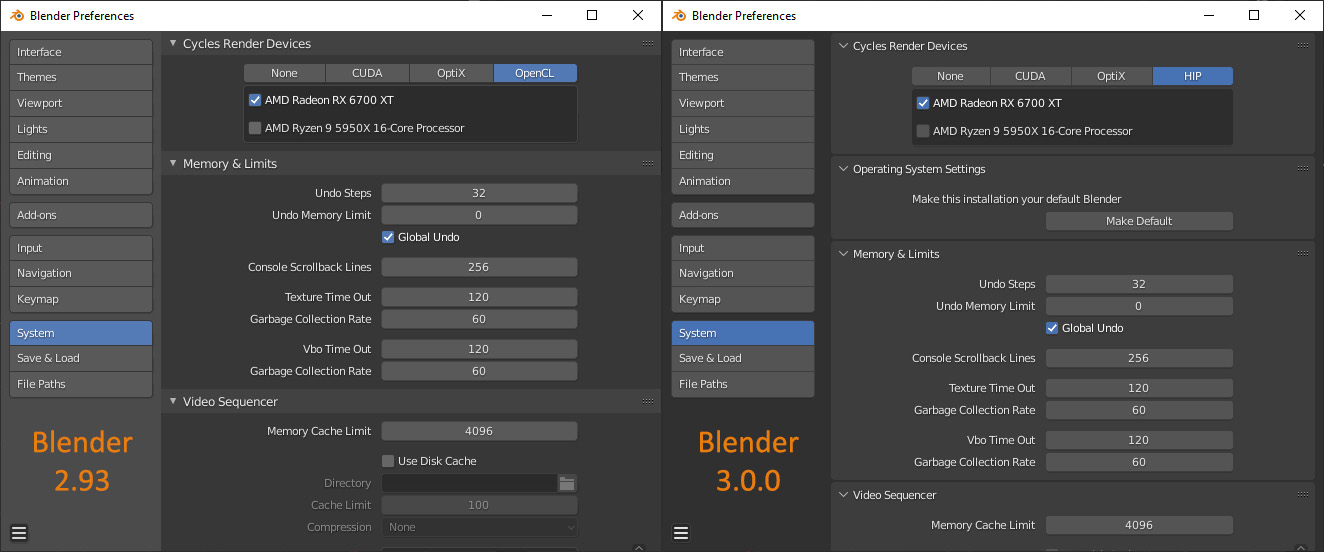Viewport: 1324px width, 552px height.
Task: Grab Cycles Render Devices panel grip in 2.93
Action: point(648,44)
